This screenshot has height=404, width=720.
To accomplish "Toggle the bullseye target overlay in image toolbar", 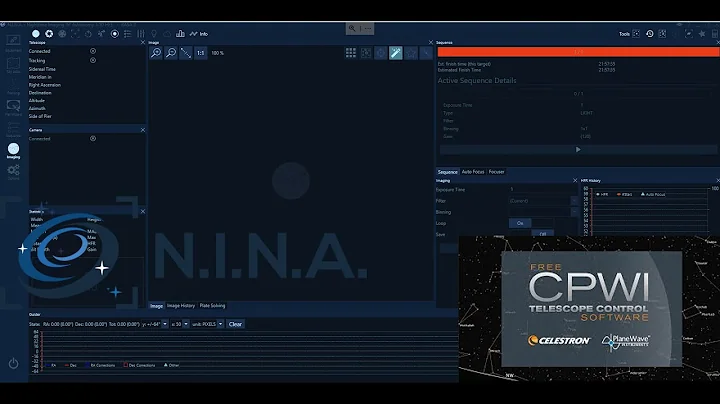I will point(381,53).
